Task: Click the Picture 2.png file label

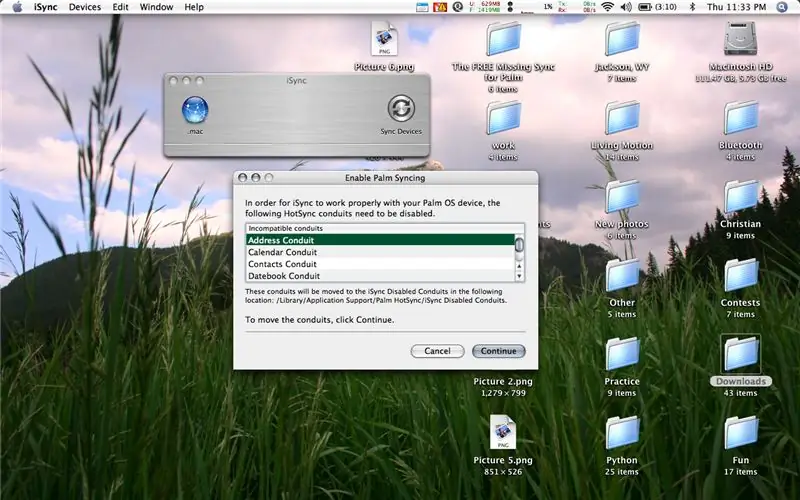Action: (x=503, y=381)
